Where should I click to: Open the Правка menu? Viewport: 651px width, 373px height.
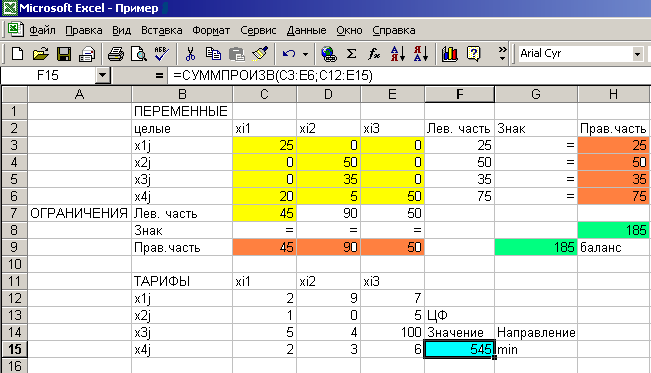(84, 30)
